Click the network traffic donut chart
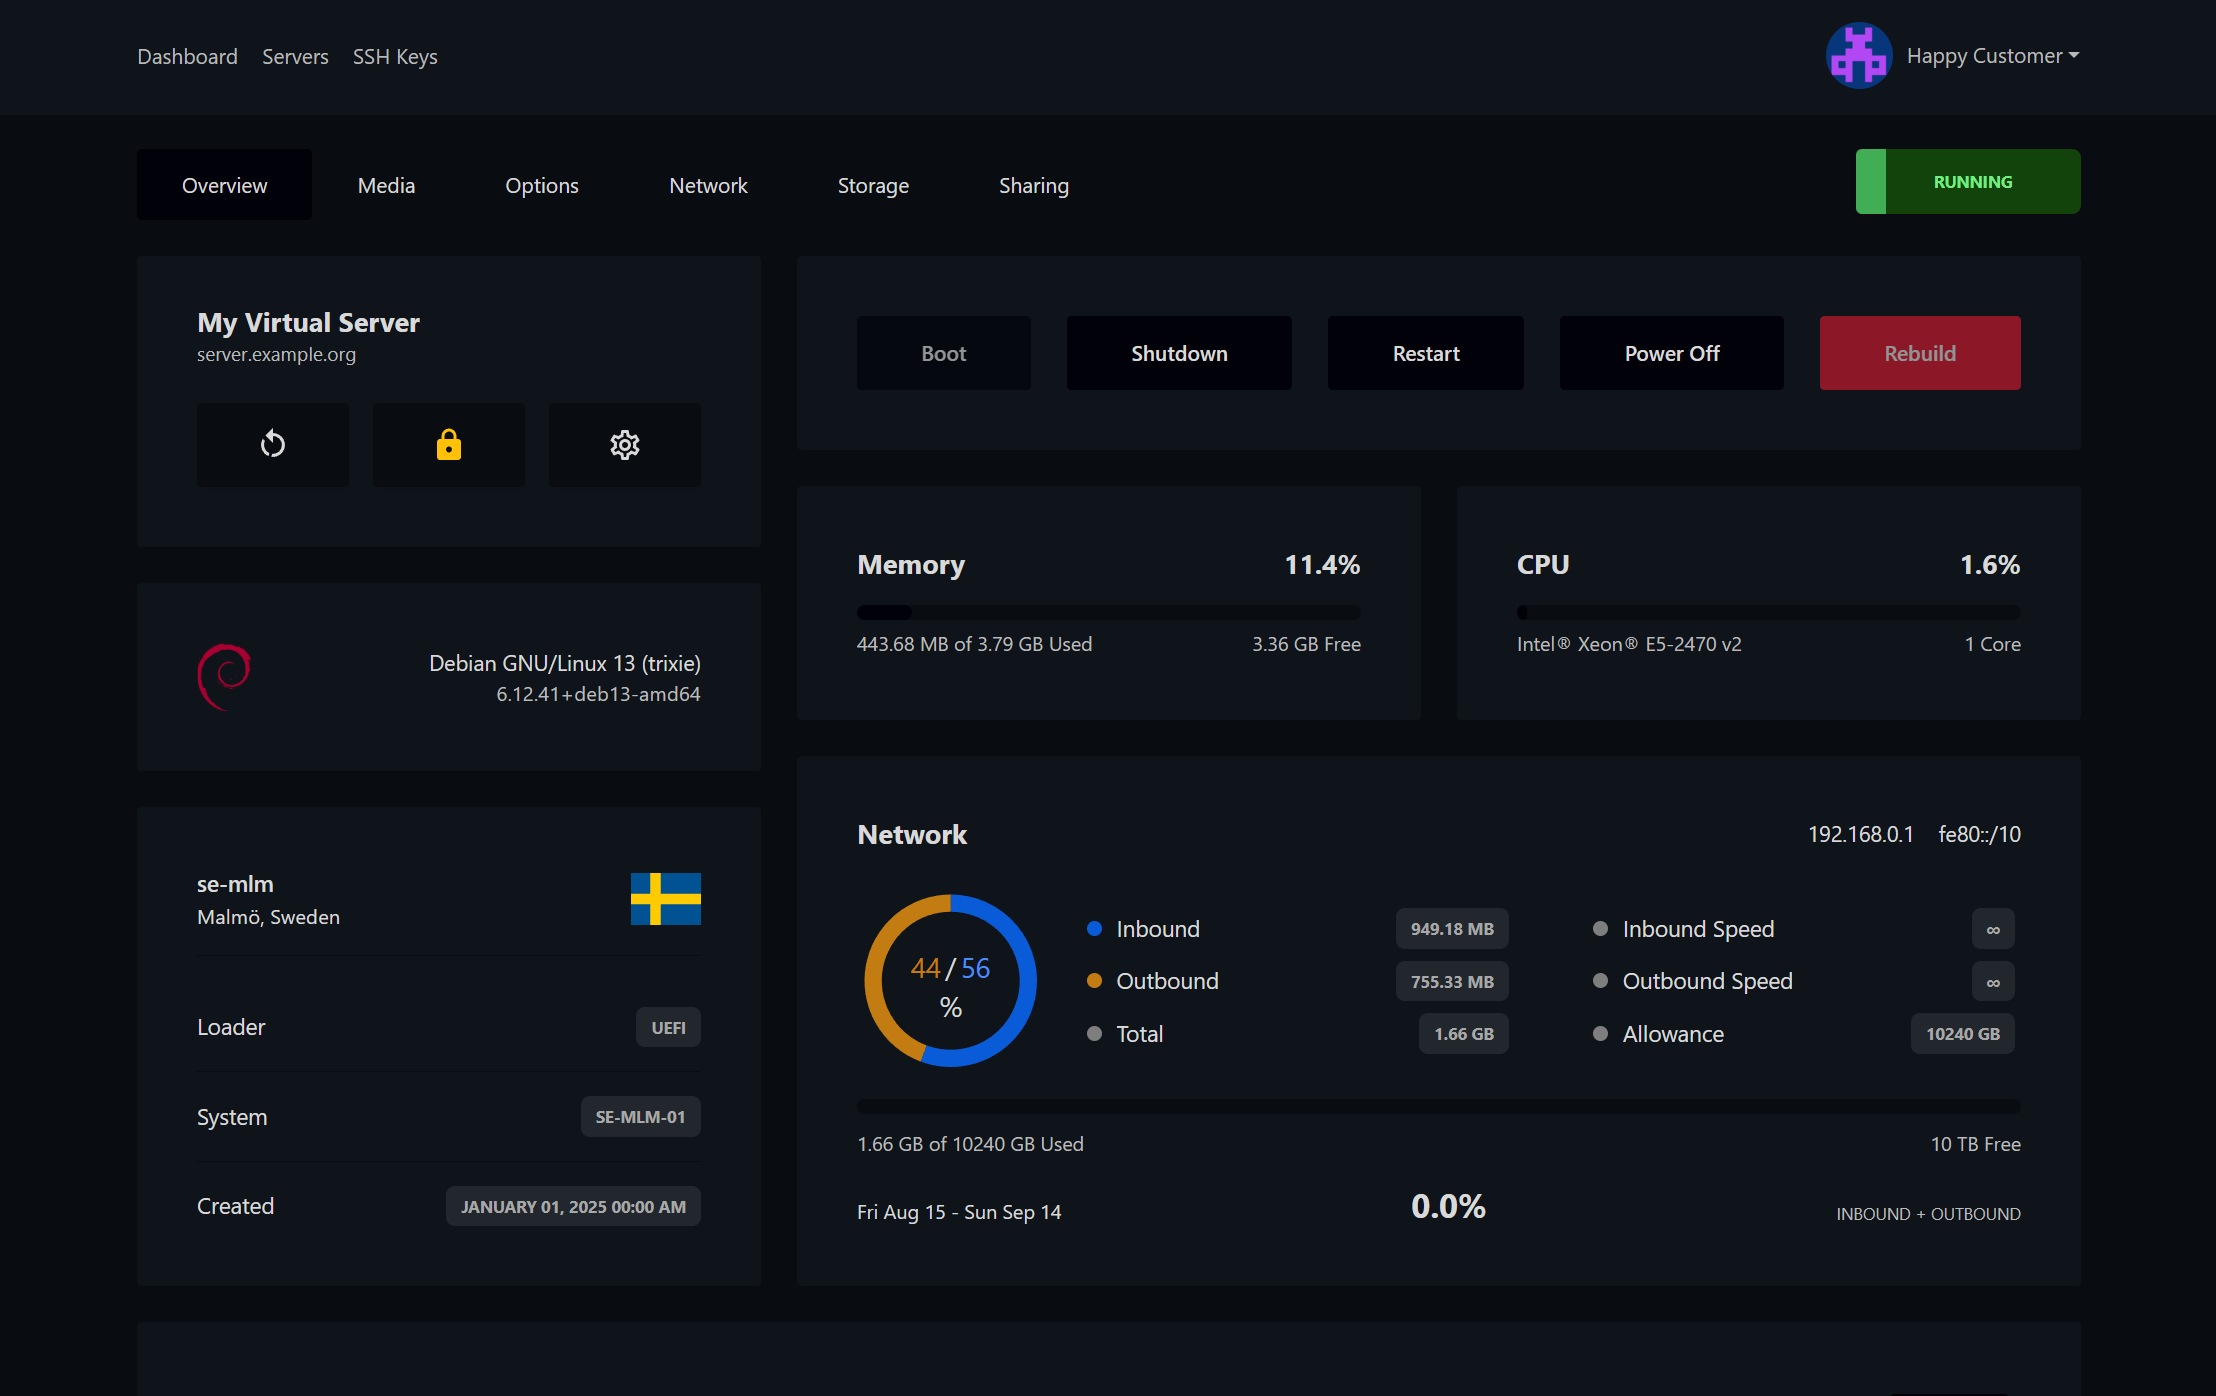This screenshot has width=2216, height=1396. 950,980
